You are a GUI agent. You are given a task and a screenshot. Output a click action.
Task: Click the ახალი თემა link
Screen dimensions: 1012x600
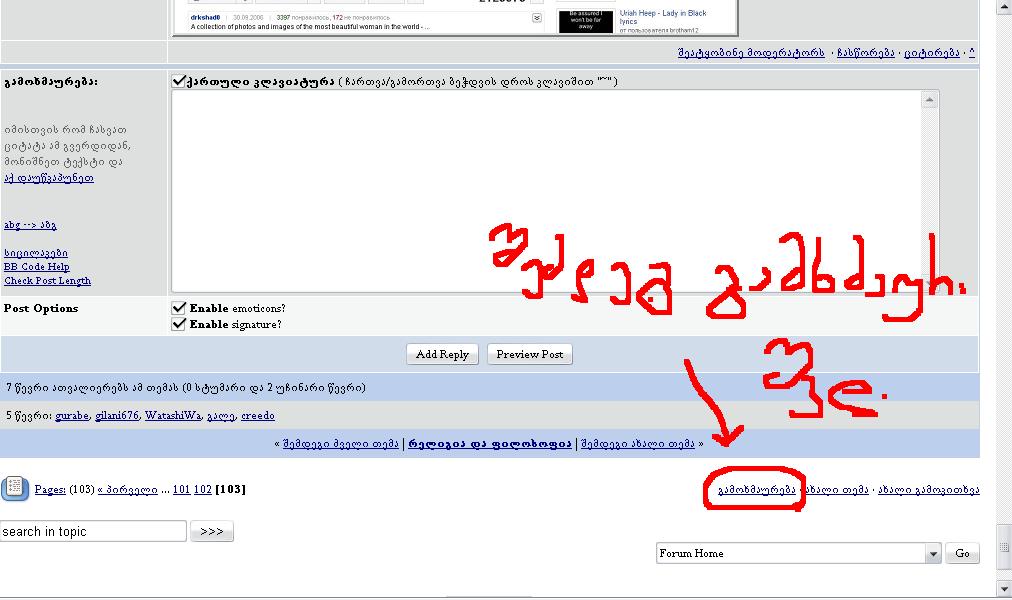click(x=836, y=490)
